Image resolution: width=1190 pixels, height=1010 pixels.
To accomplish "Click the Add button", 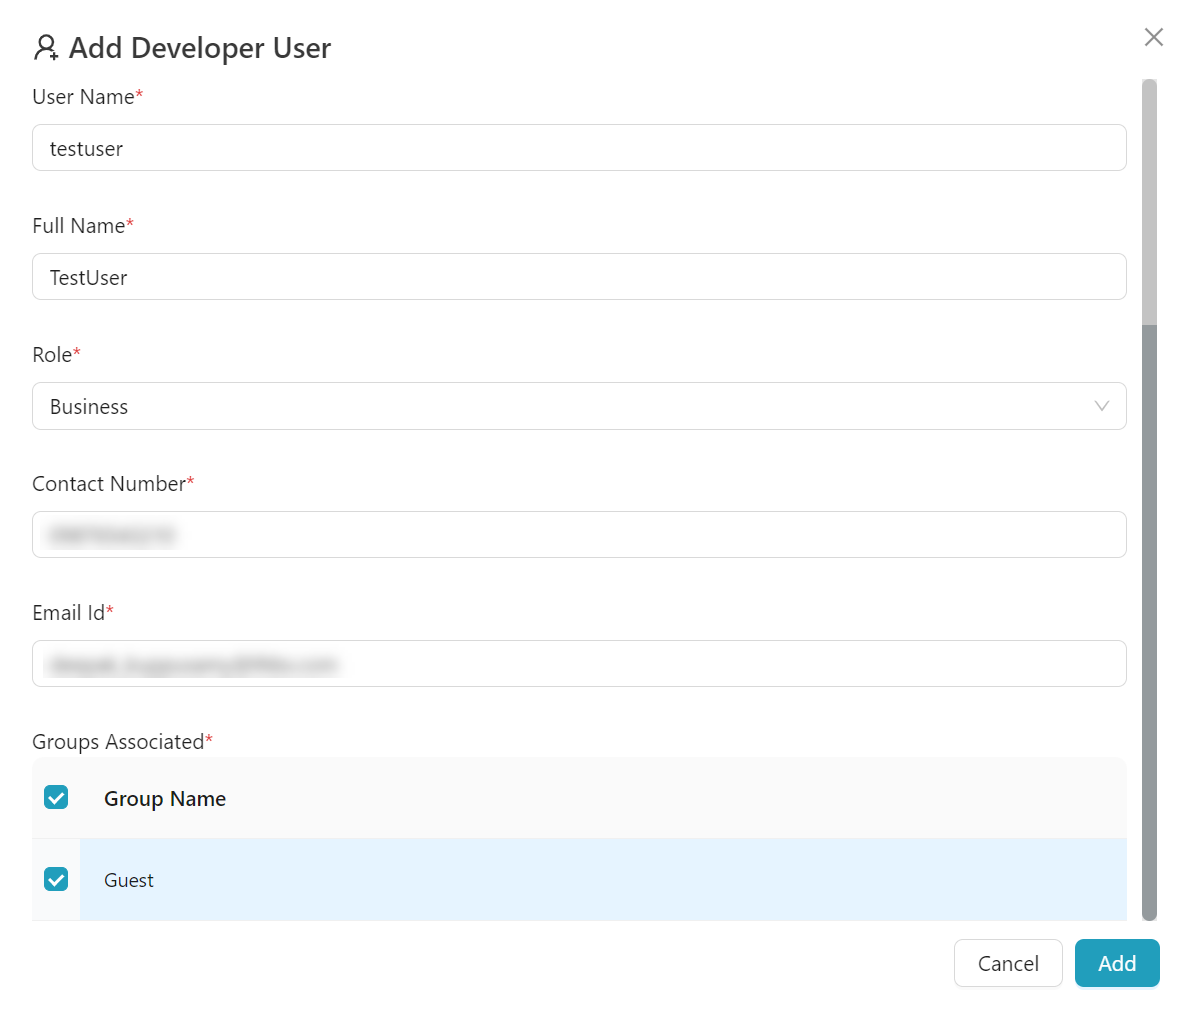I will click(x=1116, y=963).
